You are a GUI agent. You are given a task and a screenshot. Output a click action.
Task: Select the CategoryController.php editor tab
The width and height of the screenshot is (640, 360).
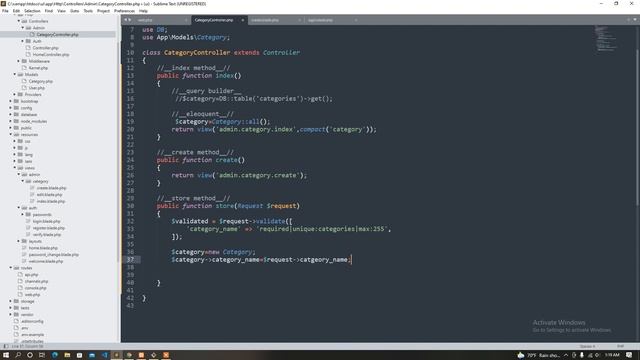coord(214,20)
